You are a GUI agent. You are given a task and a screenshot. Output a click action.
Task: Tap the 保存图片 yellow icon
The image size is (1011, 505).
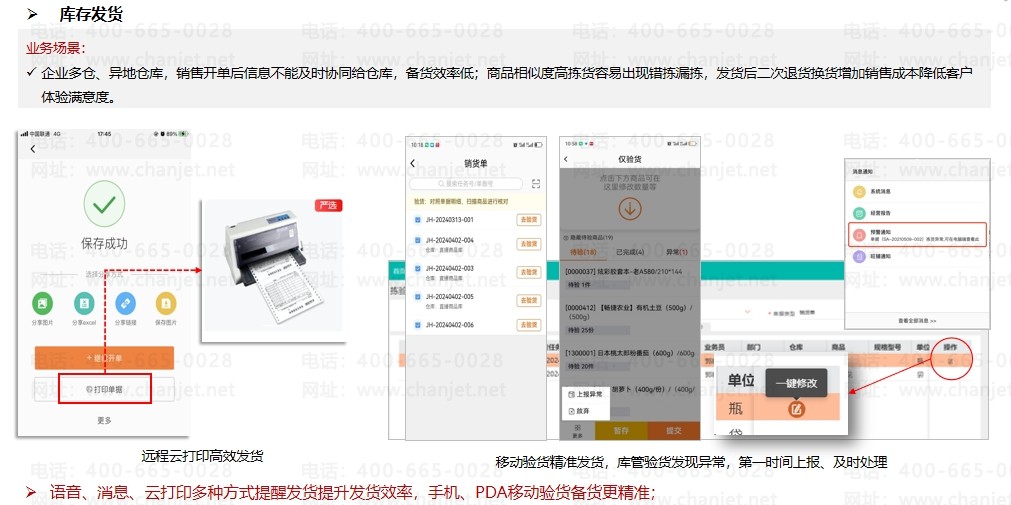point(166,302)
